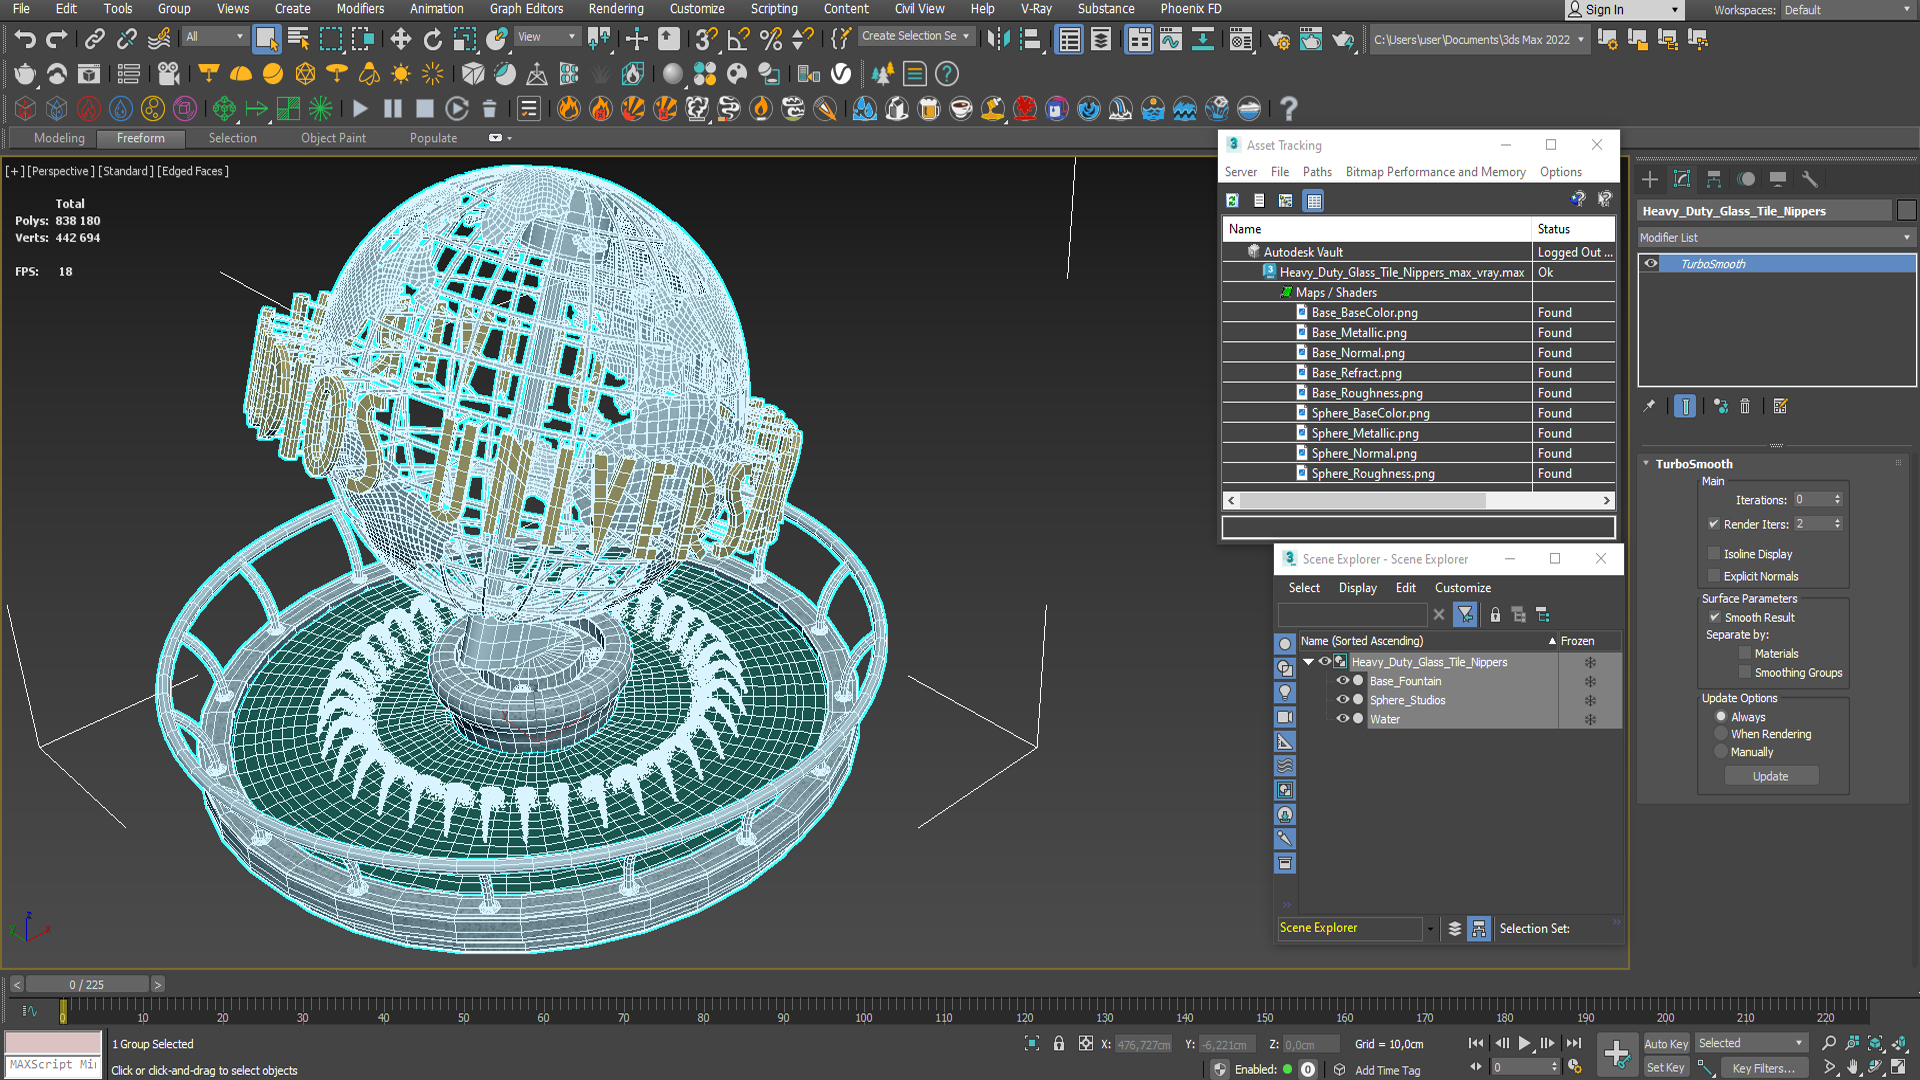Play the animation
Image resolution: width=1920 pixels, height=1080 pixels.
(x=1524, y=1044)
